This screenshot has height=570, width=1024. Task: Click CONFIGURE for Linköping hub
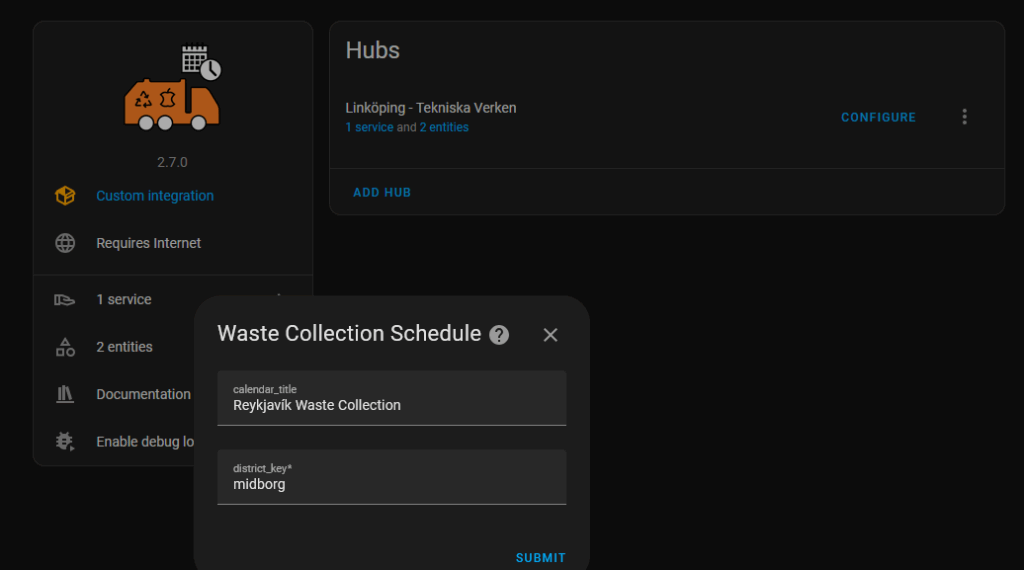point(878,118)
